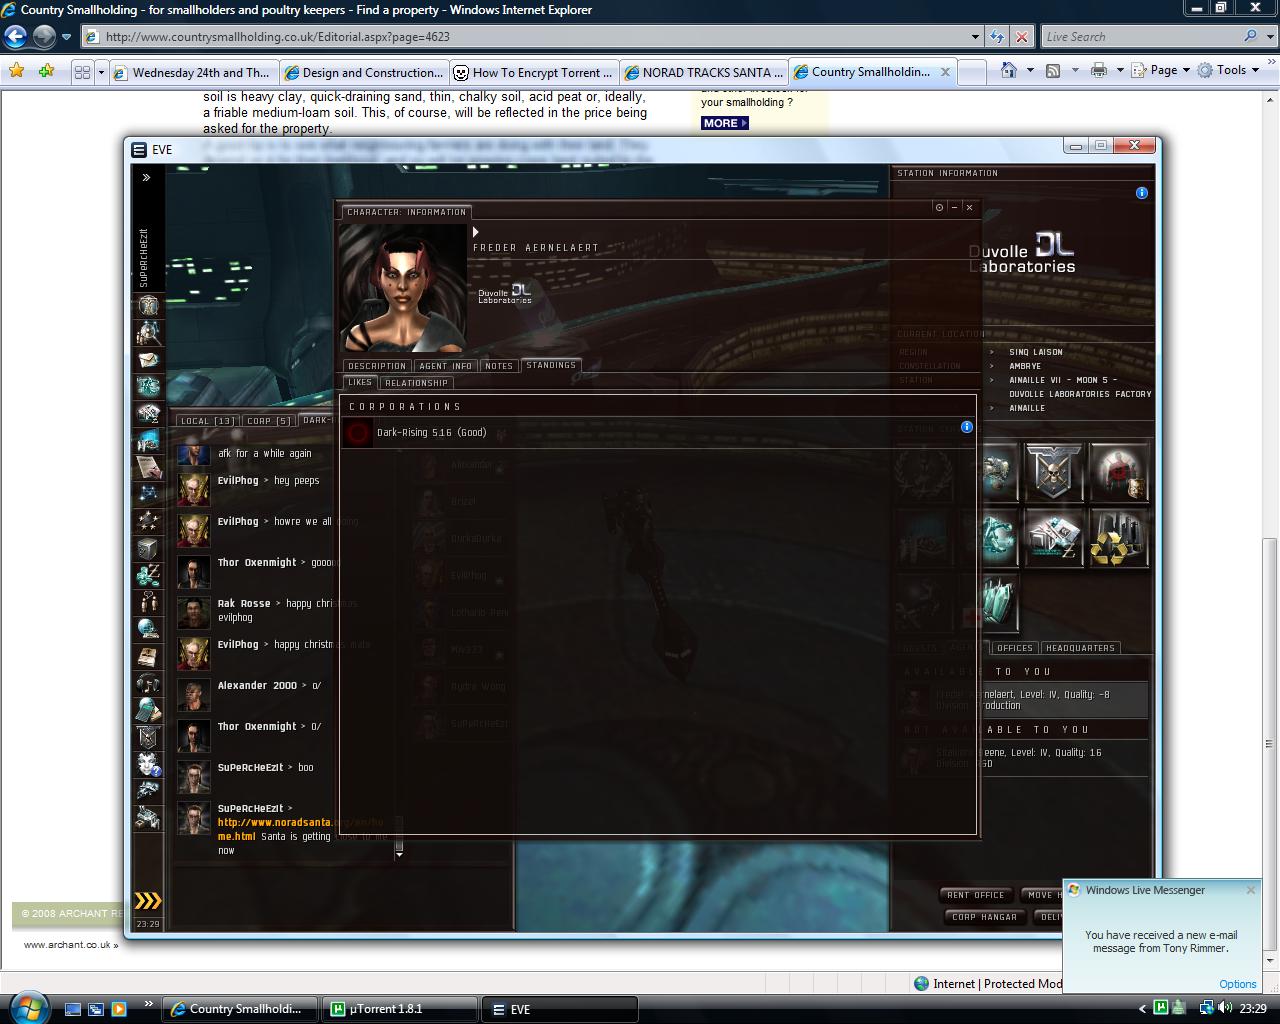Click Show Desktop in quick launch

point(73,1009)
